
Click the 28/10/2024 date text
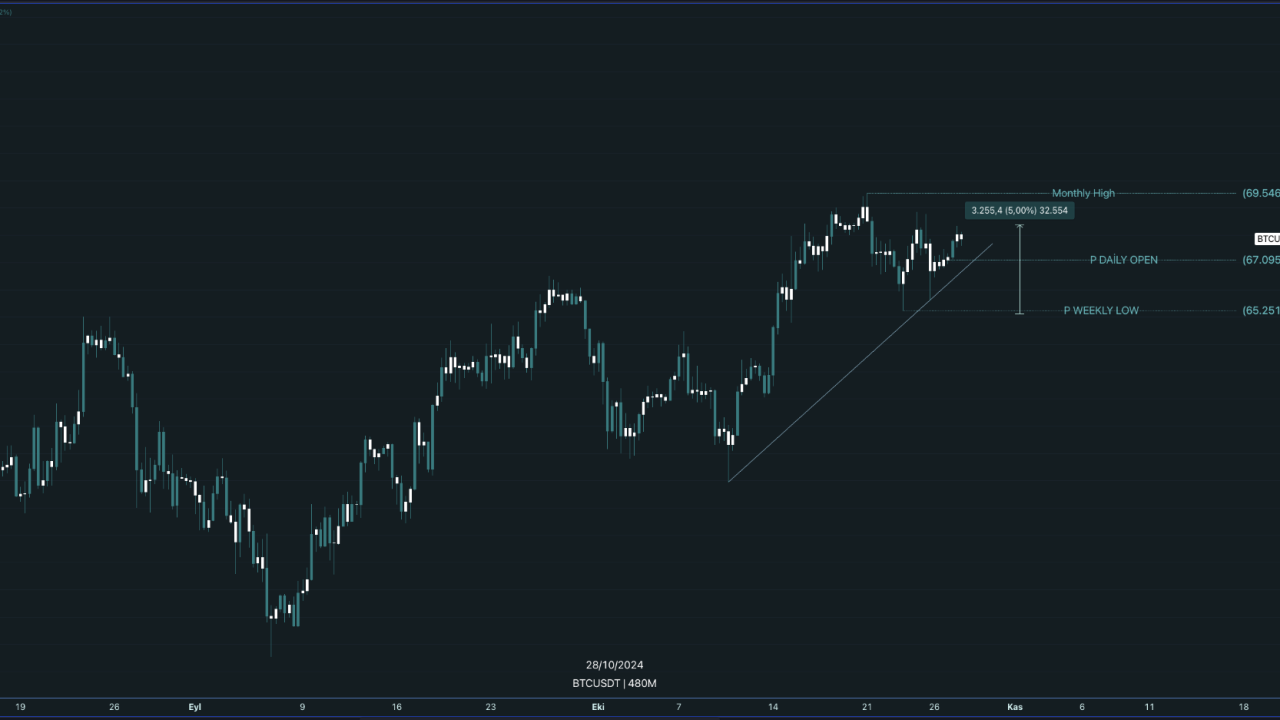614,665
